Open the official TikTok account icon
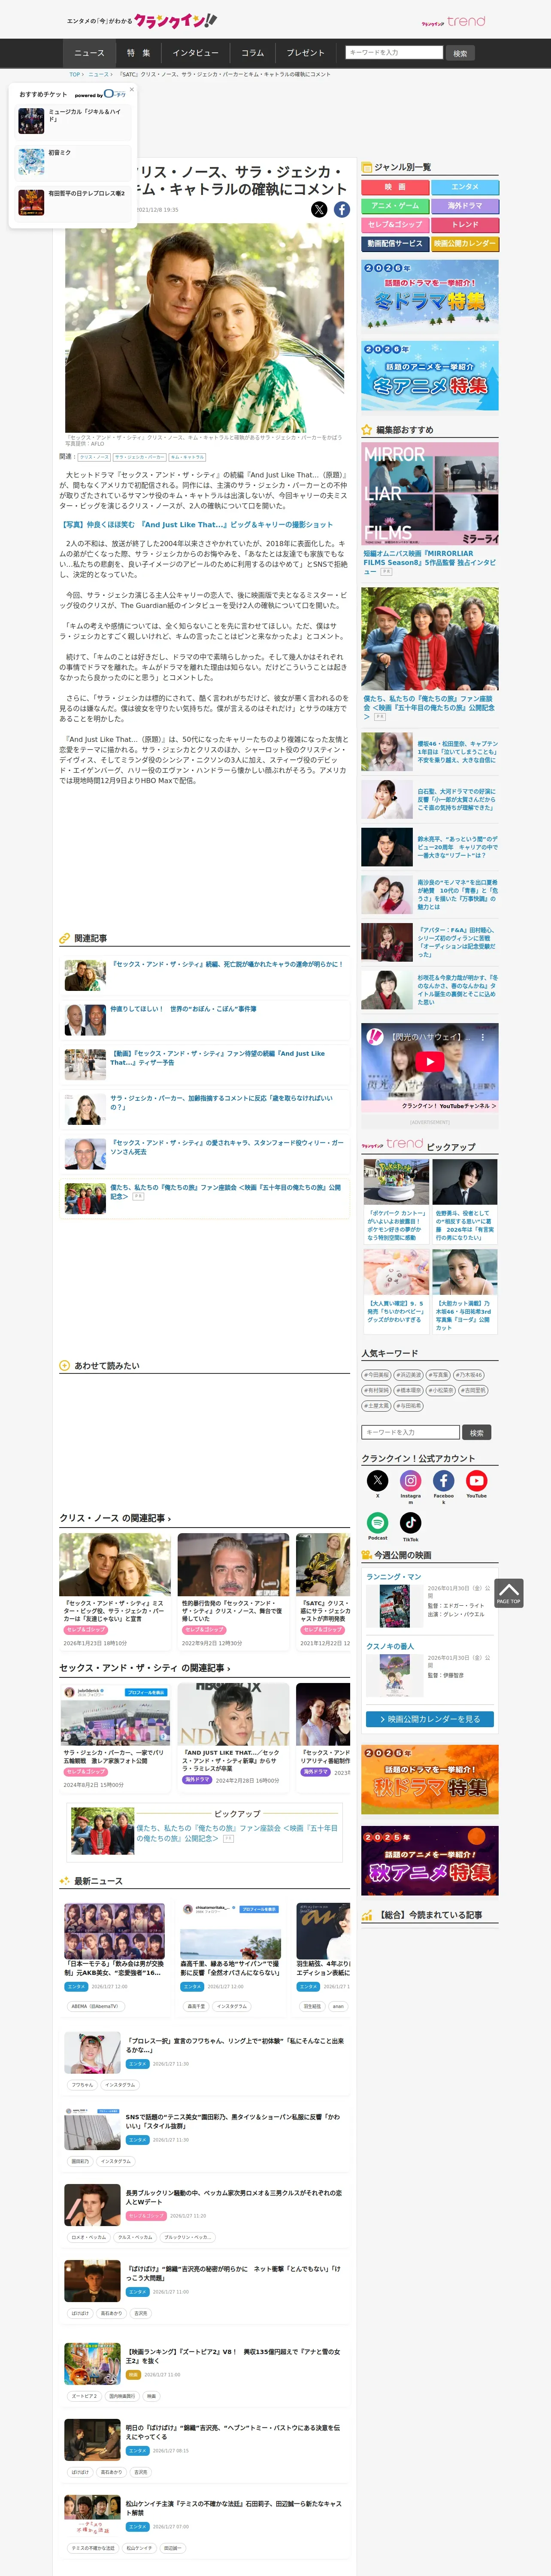The height and width of the screenshot is (2576, 551). point(411,1522)
